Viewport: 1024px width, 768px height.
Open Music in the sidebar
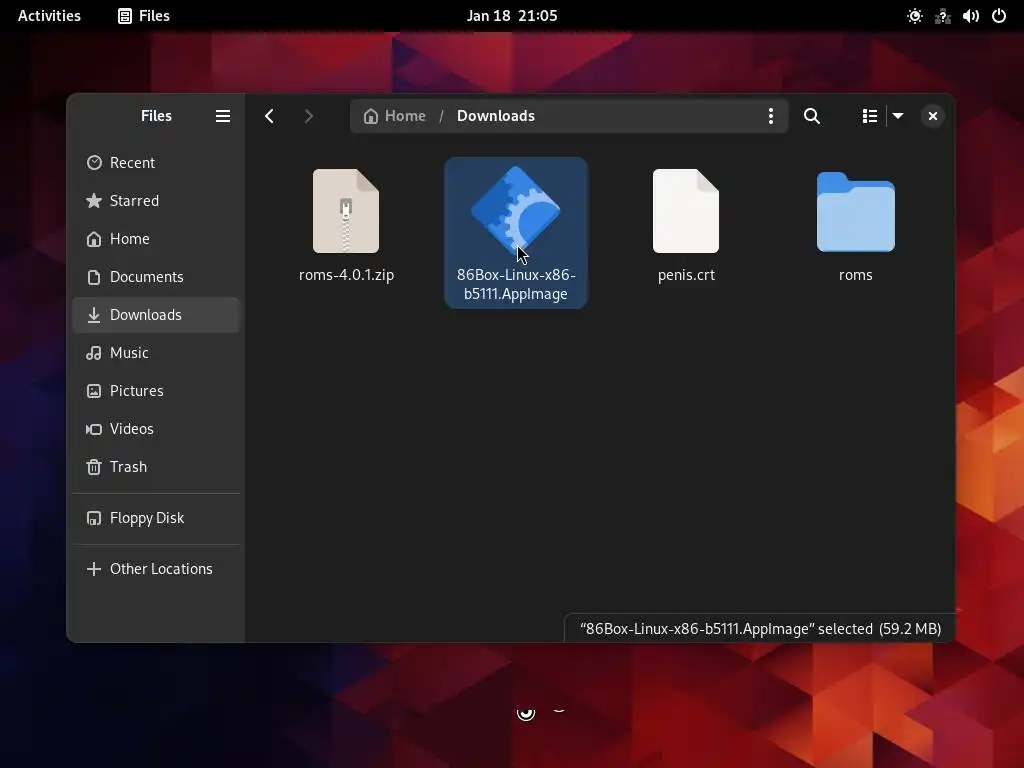coord(156,353)
